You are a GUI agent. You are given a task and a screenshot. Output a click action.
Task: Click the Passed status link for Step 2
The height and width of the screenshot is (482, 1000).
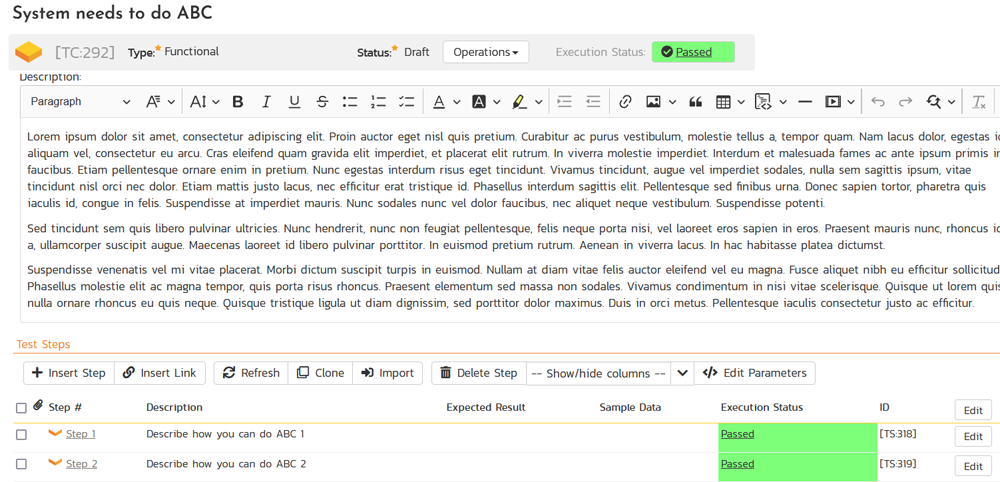737,464
